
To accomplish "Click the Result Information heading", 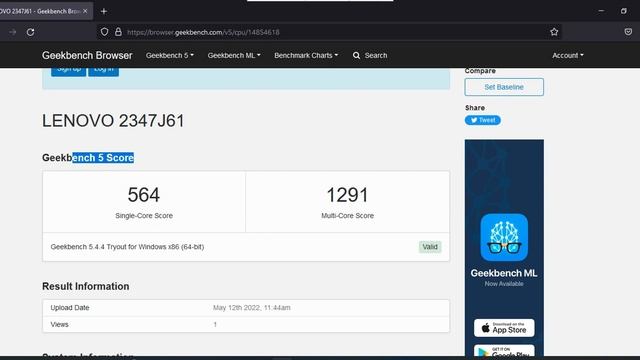I will point(86,286).
